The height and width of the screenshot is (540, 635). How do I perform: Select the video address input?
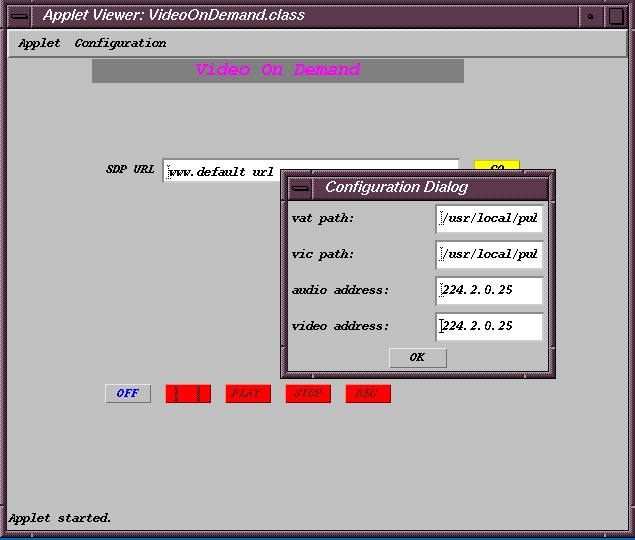coord(489,326)
